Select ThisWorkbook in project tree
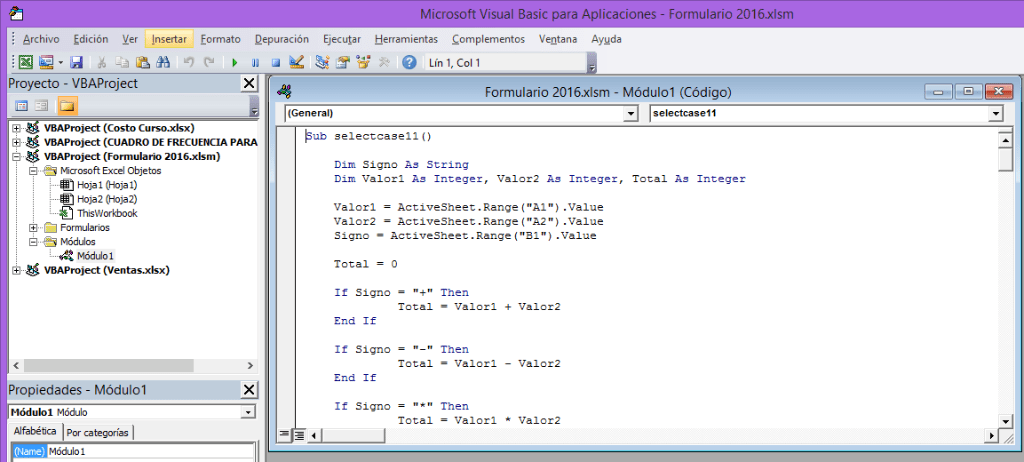Screen dimensions: 1024x462 pos(107,214)
